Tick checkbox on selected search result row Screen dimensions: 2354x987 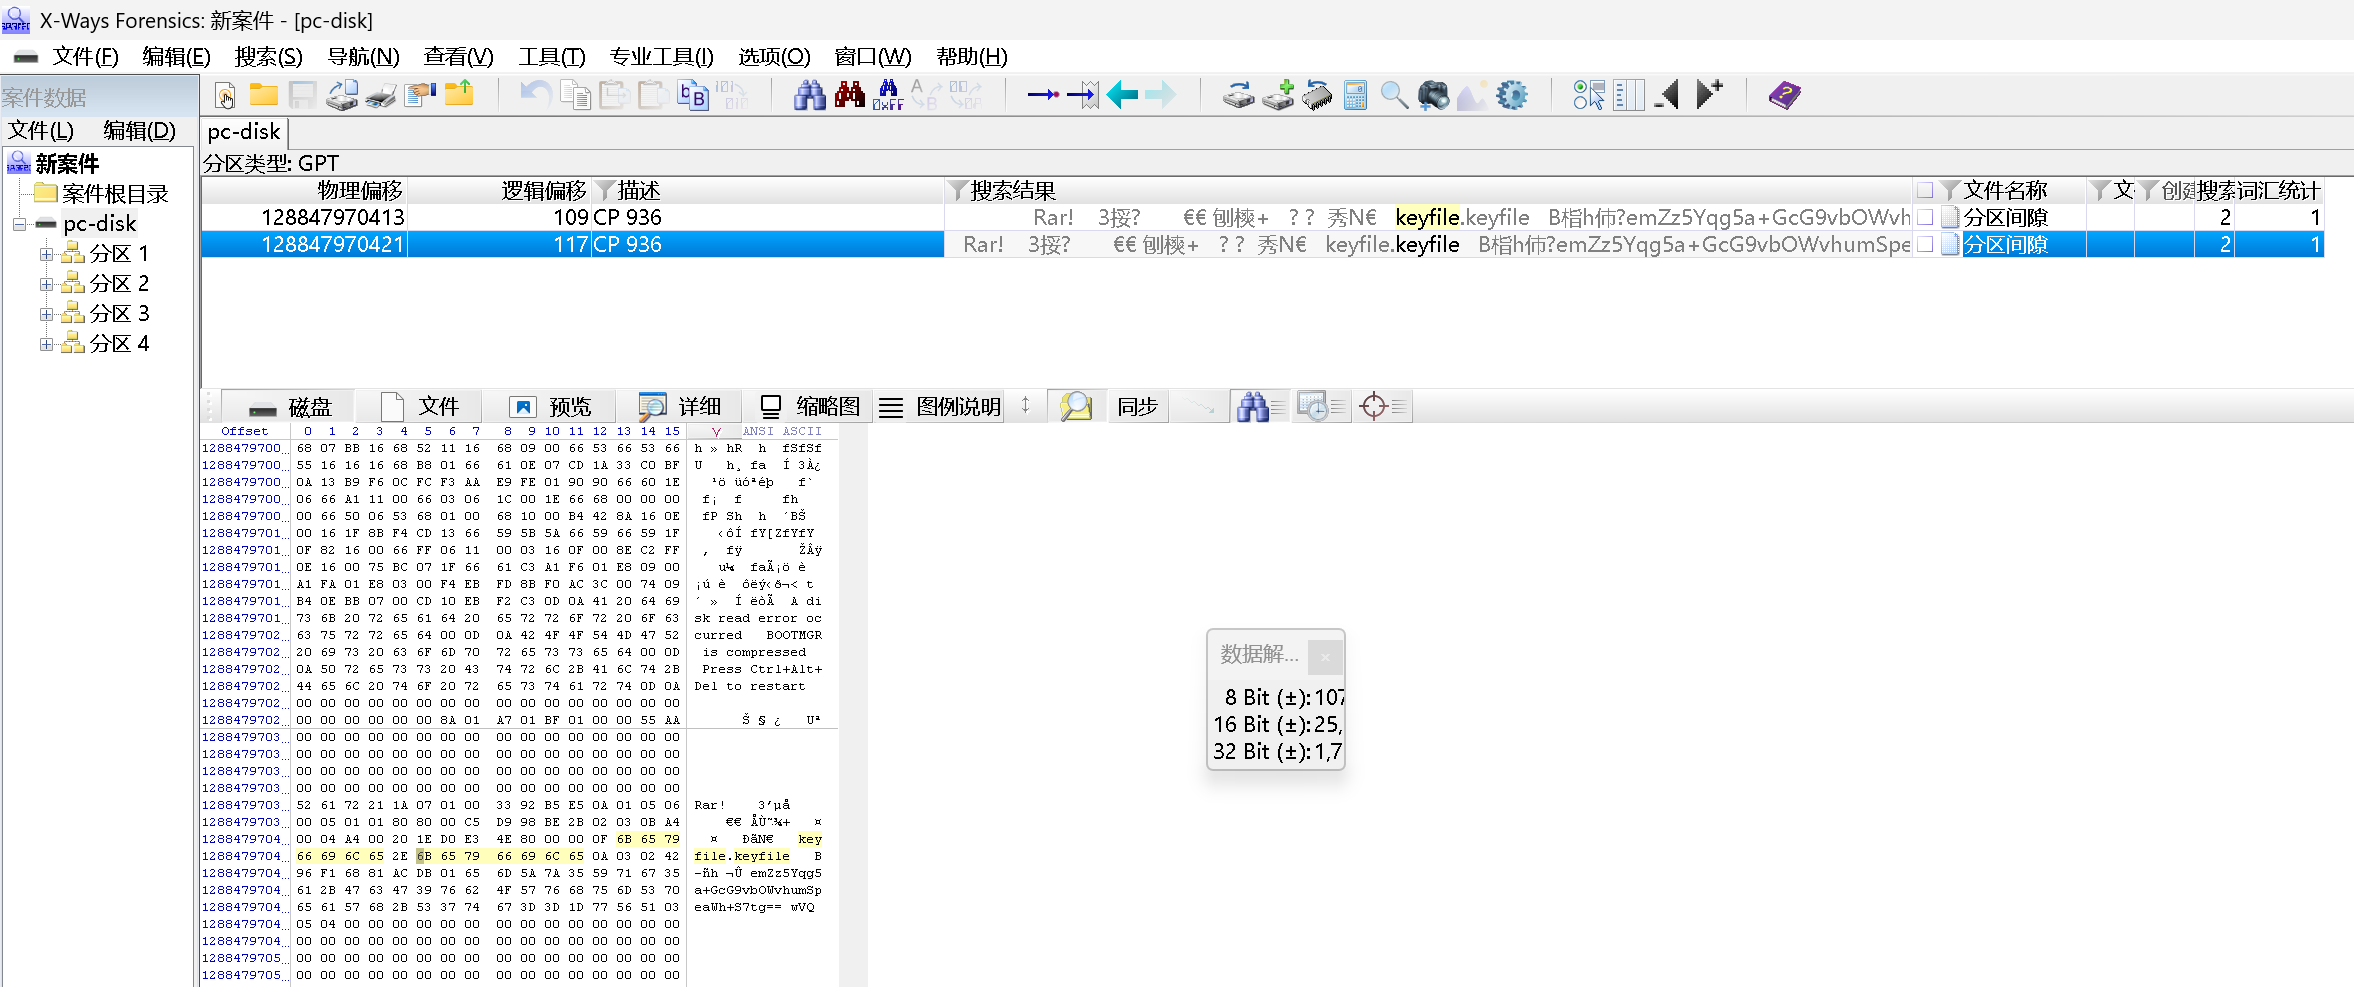pos(1925,244)
